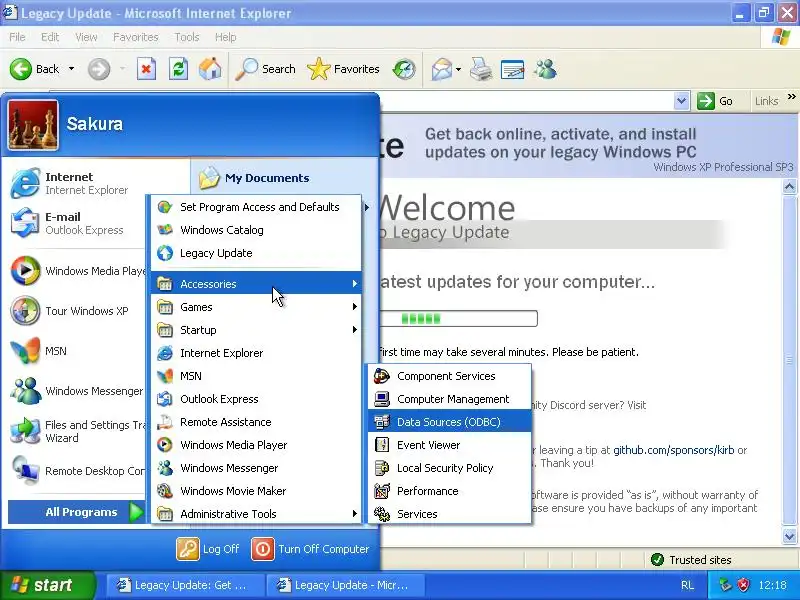Open Remote Assistance
Viewport: 800px width, 600px height.
[x=256, y=422]
